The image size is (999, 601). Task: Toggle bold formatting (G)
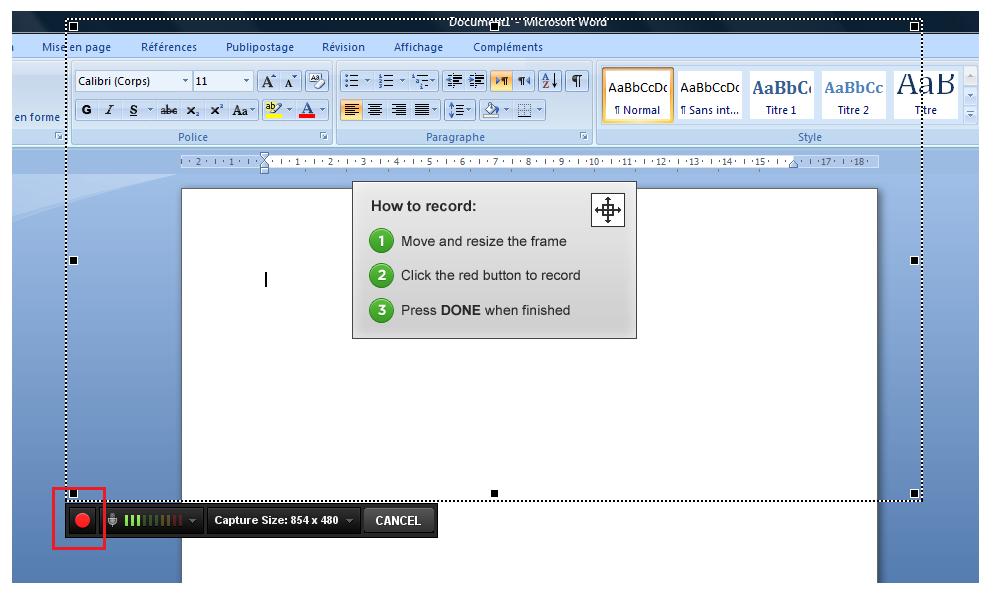[x=87, y=110]
